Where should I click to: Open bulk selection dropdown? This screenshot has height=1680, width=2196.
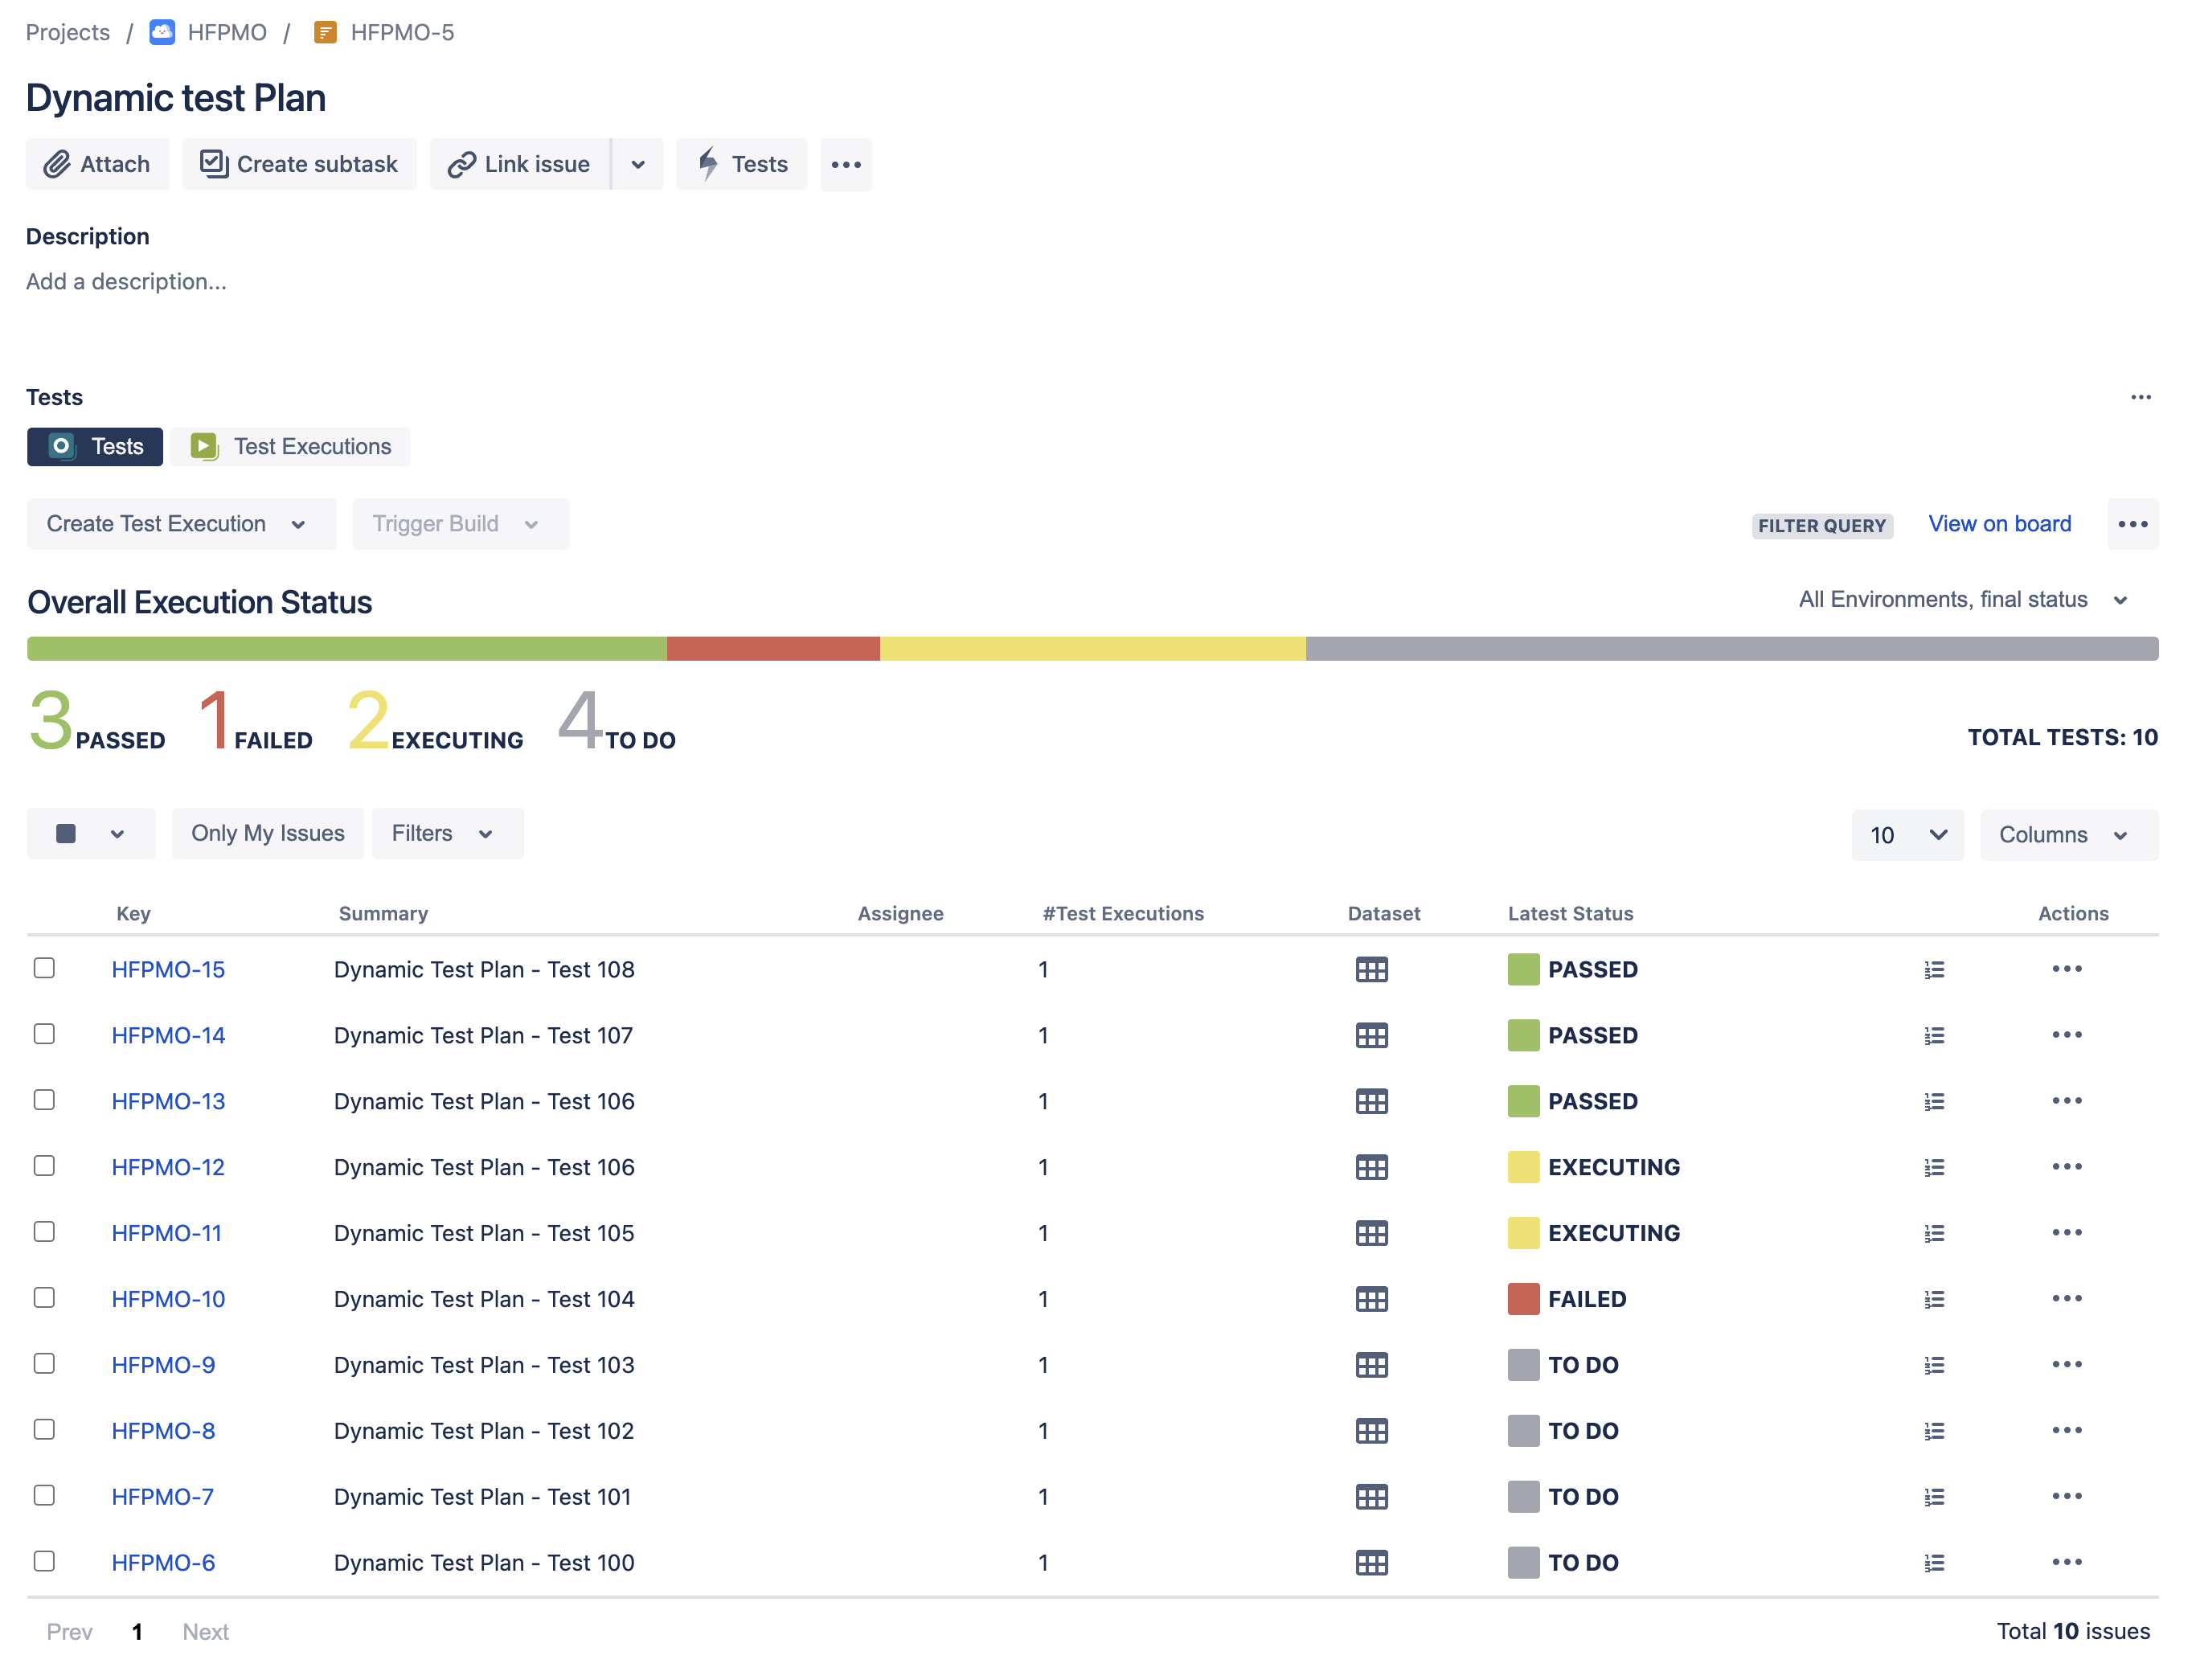(x=91, y=834)
